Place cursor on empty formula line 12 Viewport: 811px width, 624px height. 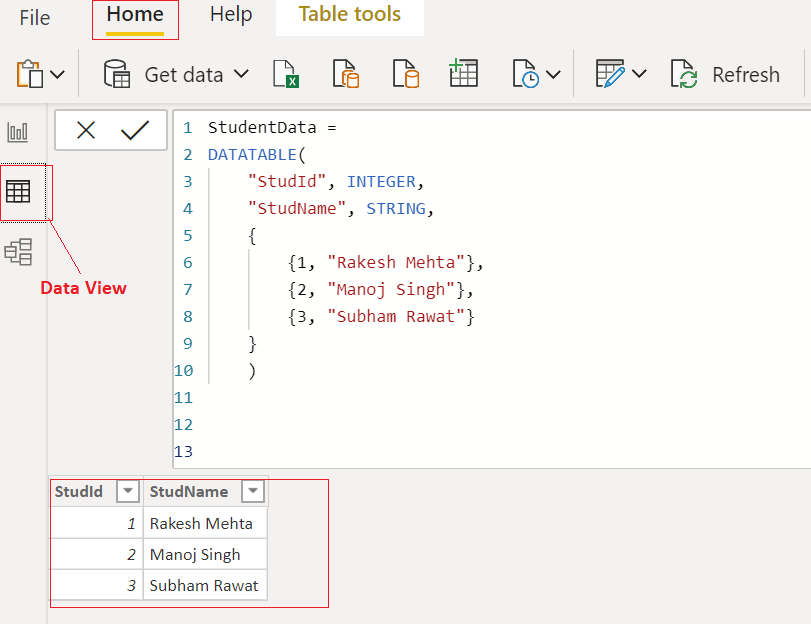491,424
